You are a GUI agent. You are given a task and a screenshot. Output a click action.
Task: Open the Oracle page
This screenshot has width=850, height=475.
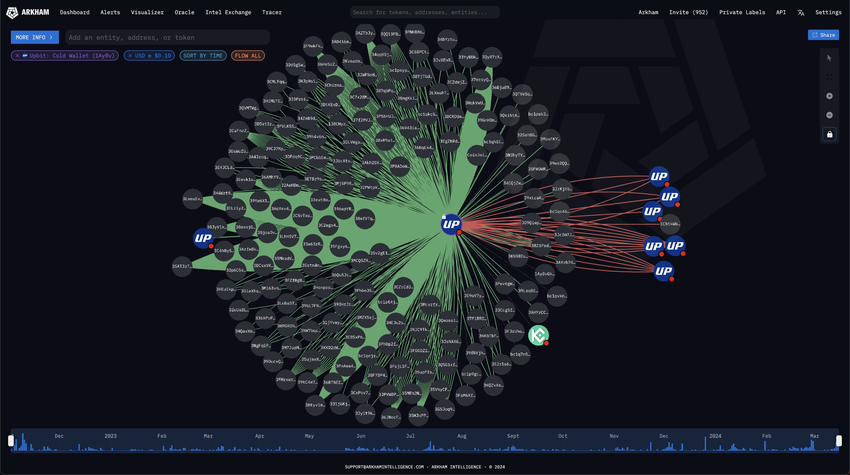(184, 12)
